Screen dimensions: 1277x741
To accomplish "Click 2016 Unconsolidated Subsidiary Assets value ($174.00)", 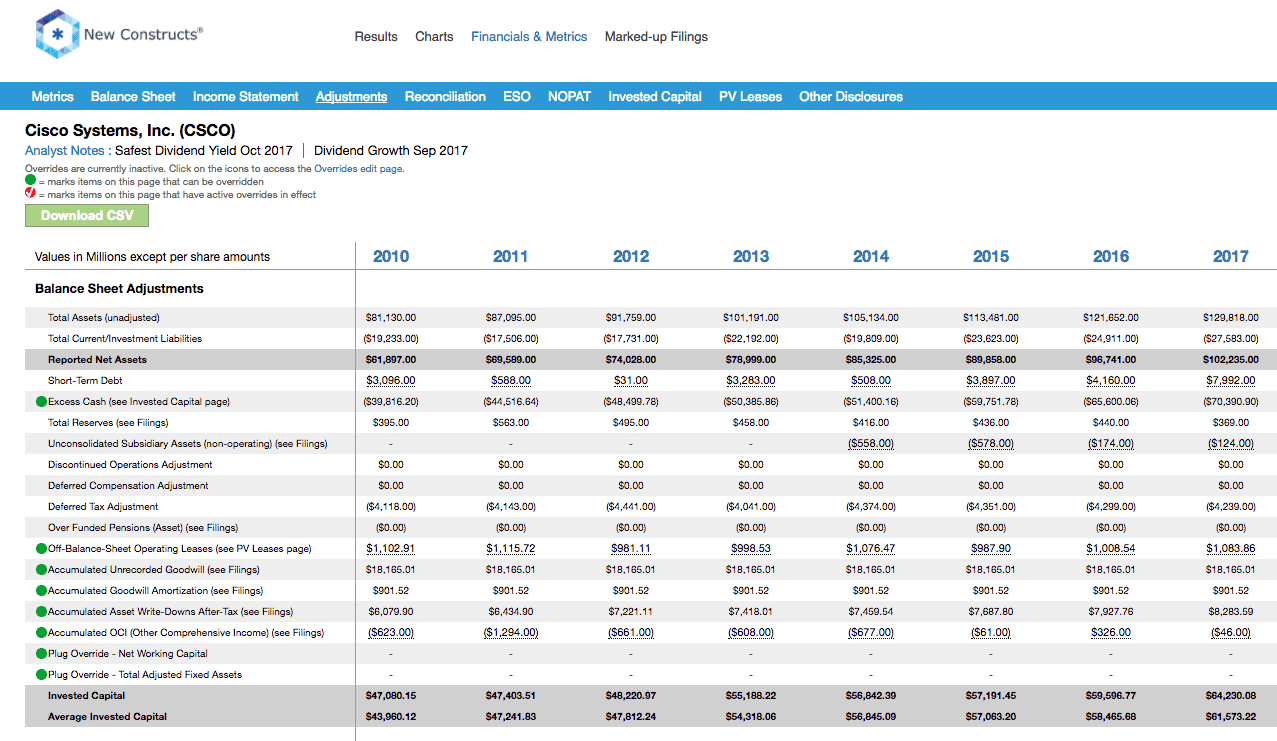I will tap(1111, 444).
